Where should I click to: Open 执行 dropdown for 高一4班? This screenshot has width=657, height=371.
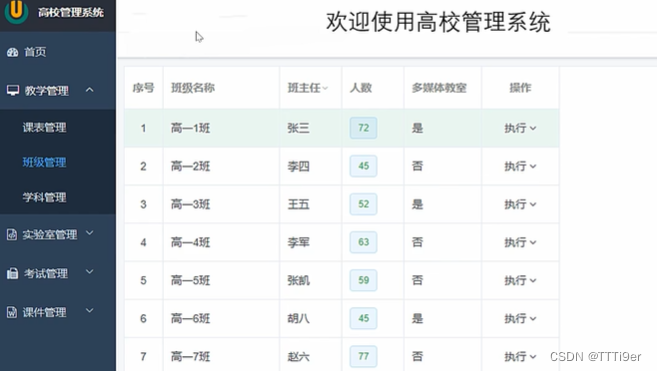coord(520,242)
